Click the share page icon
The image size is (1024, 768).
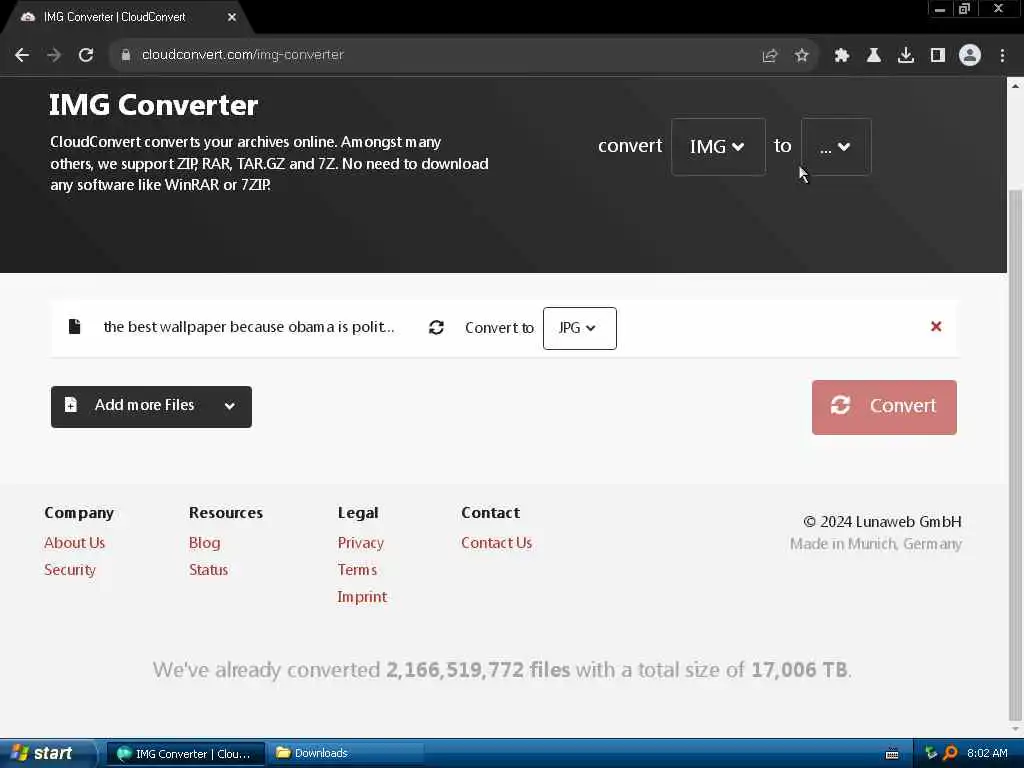pyautogui.click(x=770, y=56)
